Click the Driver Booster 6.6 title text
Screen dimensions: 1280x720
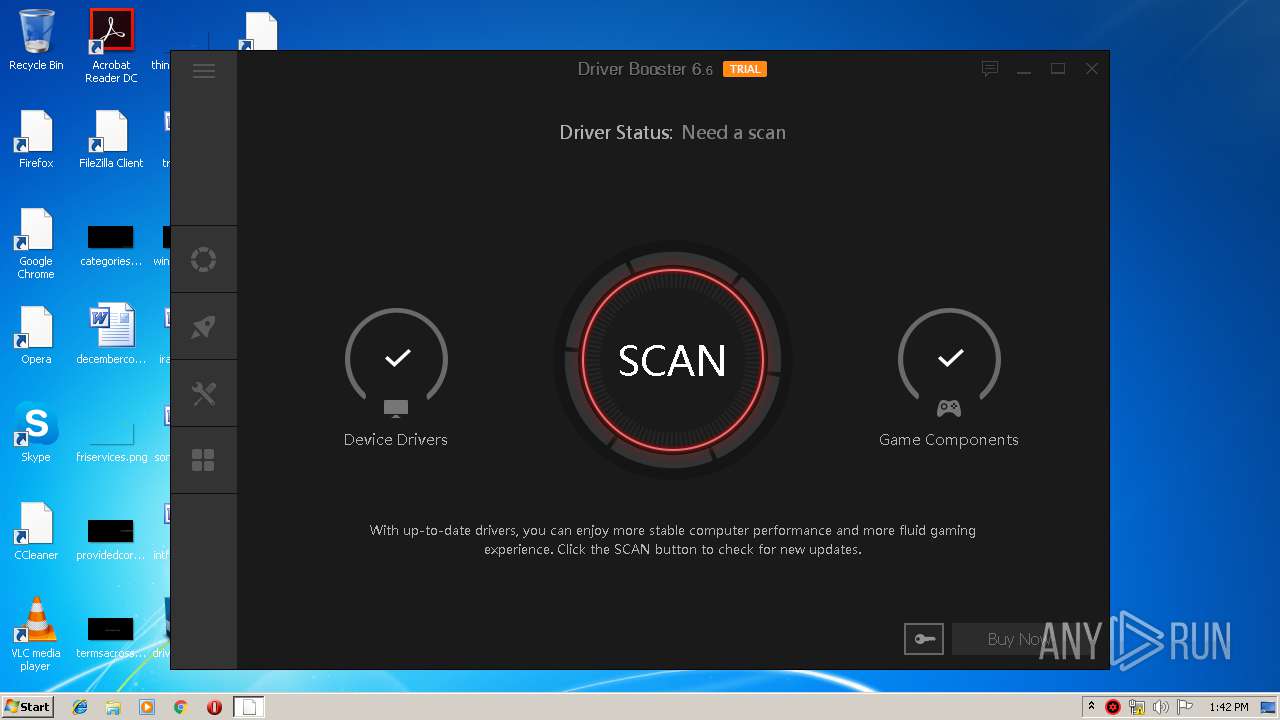point(645,69)
